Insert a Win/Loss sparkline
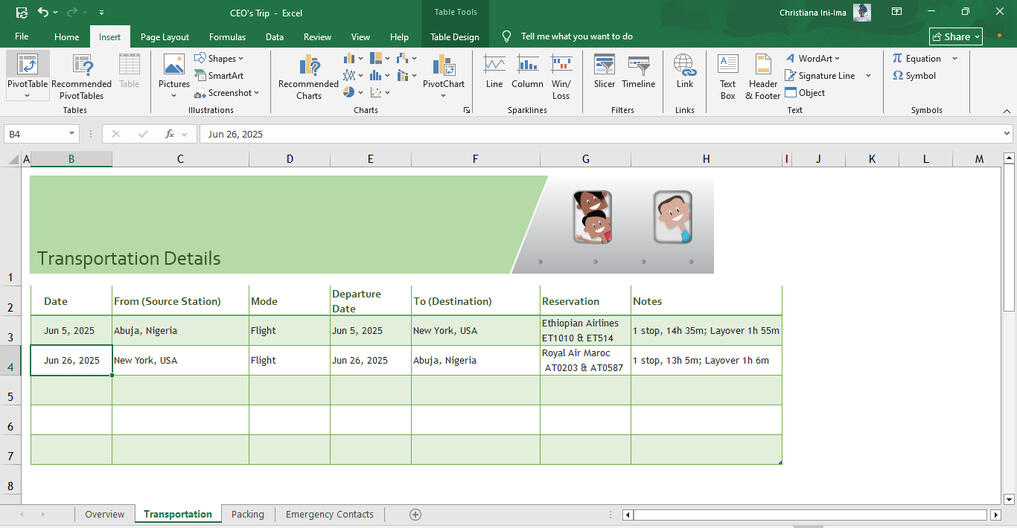The image size is (1017, 528). point(561,77)
